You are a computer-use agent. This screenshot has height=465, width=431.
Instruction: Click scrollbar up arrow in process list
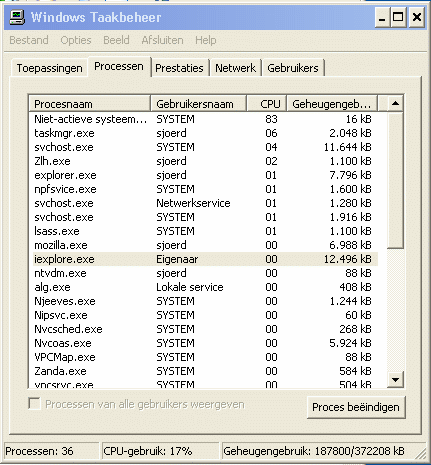(395, 103)
